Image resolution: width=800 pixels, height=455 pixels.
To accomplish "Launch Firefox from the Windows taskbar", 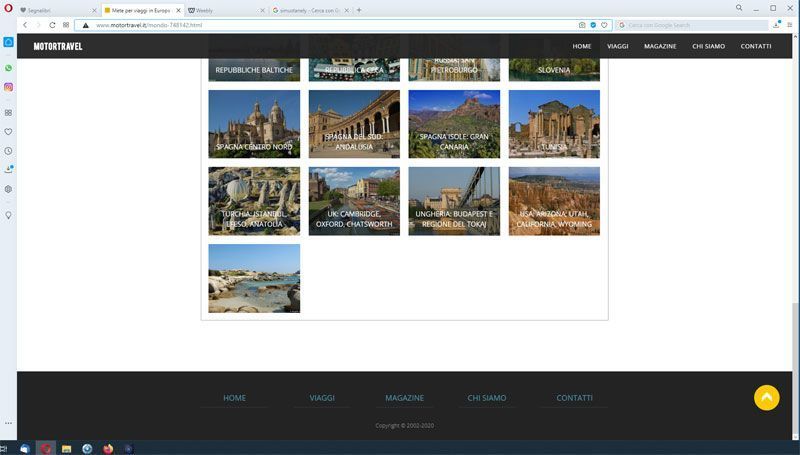I will 108,448.
